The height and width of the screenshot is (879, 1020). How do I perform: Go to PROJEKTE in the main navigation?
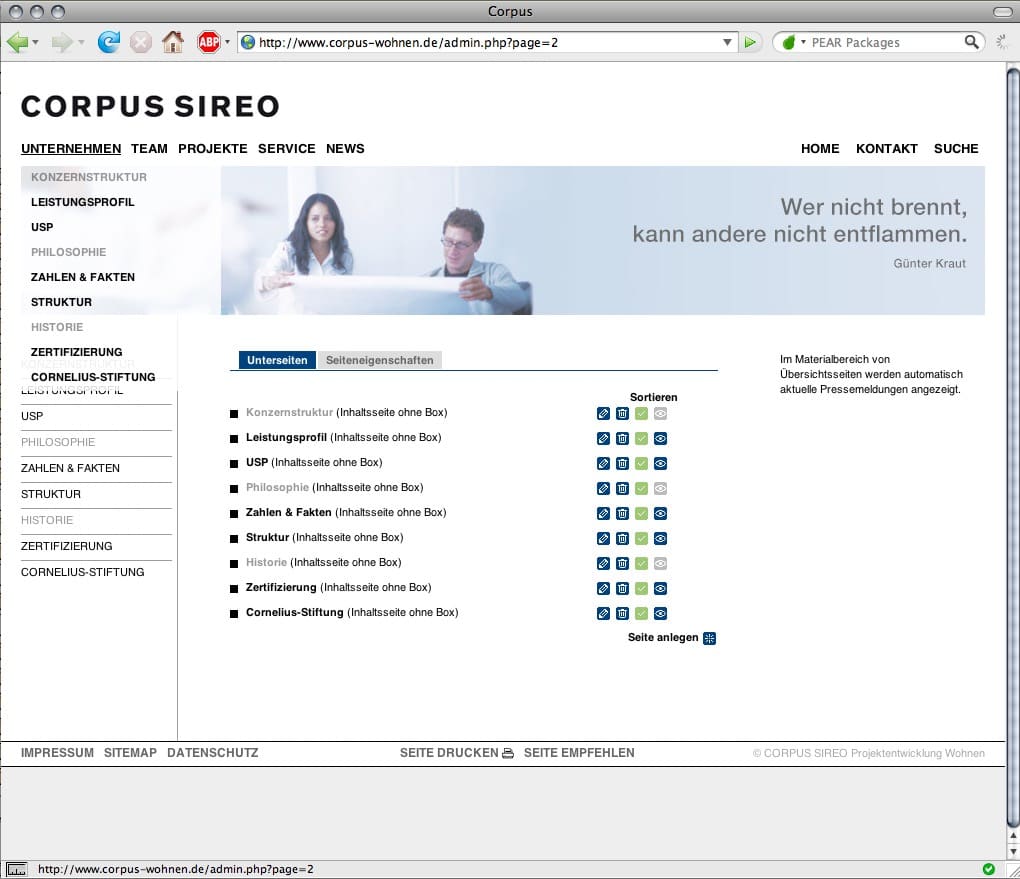tap(213, 149)
